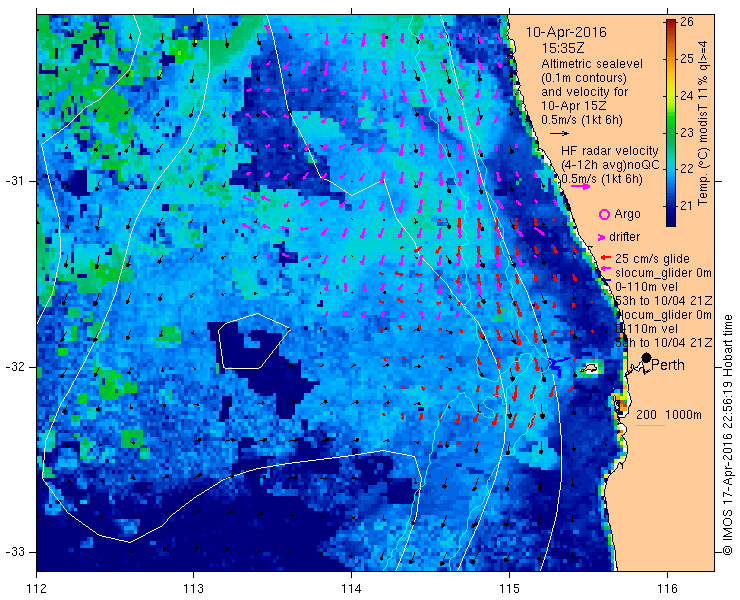740x600 pixels.
Task: Click the colorbar tick label 24
Action: pyautogui.click(x=687, y=95)
